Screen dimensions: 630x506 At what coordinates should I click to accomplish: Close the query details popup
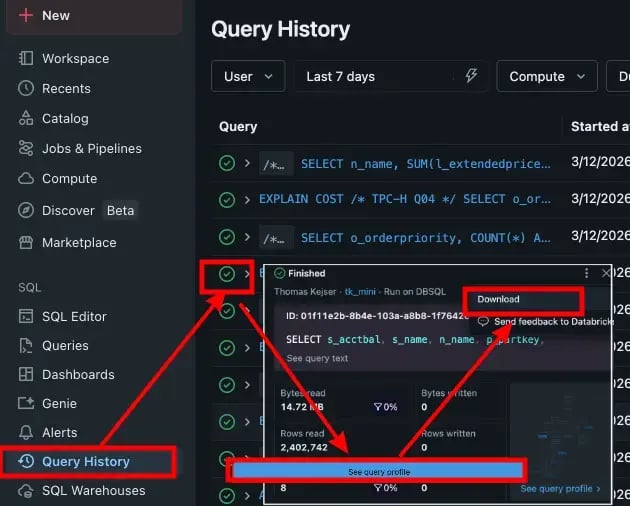click(x=605, y=273)
